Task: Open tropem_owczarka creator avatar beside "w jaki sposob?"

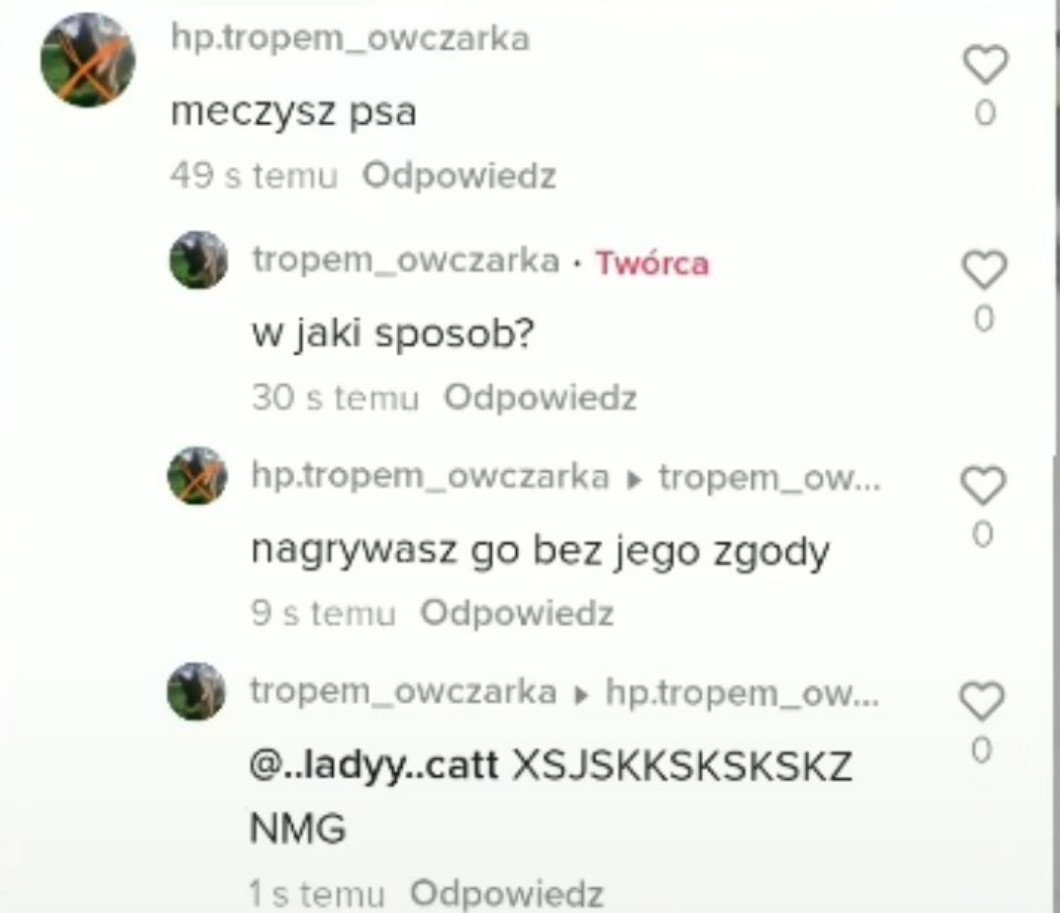Action: tap(199, 261)
